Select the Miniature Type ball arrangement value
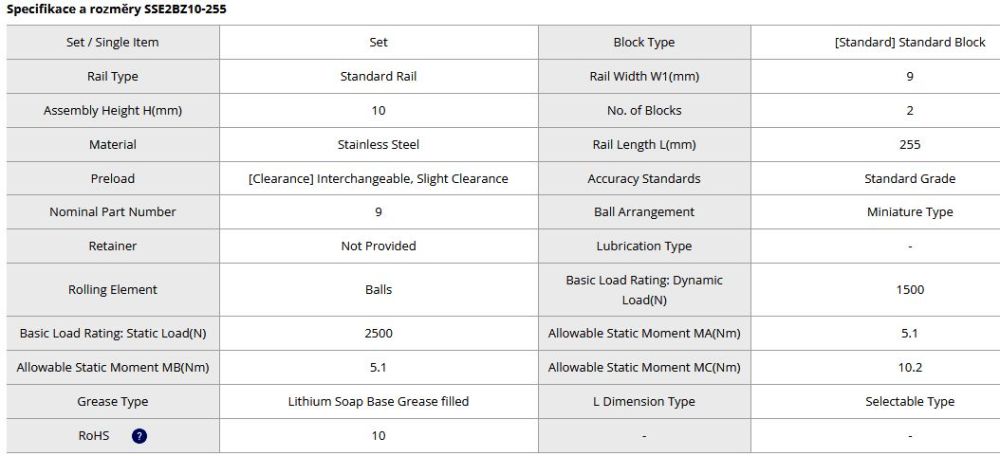The height and width of the screenshot is (456, 1000). [909, 212]
